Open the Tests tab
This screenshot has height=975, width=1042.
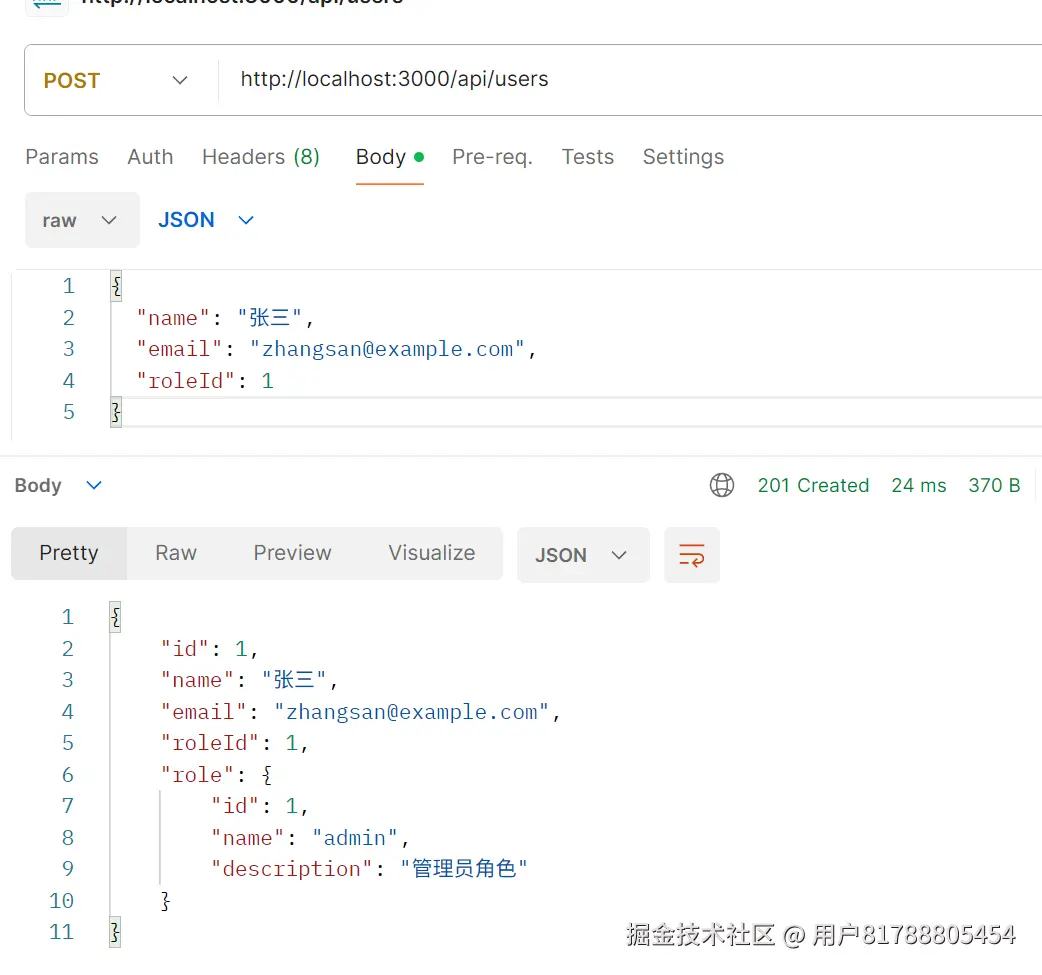coord(587,157)
